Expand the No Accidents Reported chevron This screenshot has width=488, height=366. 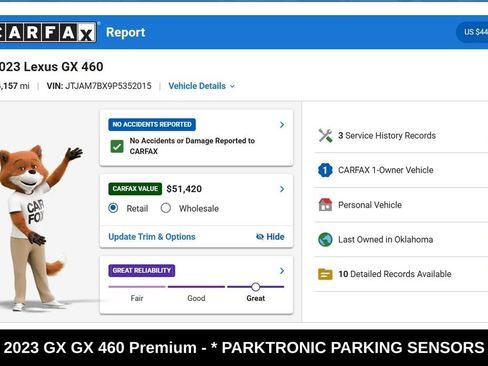tap(282, 125)
